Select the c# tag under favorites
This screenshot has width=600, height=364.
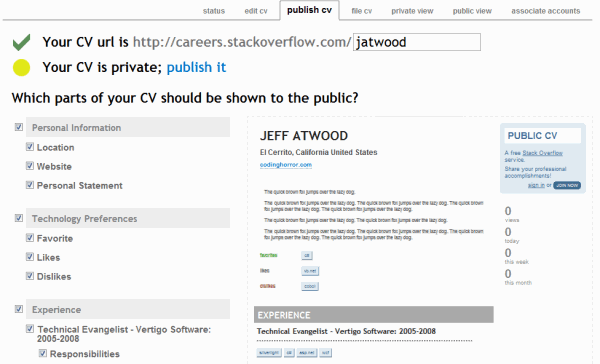pos(307,255)
